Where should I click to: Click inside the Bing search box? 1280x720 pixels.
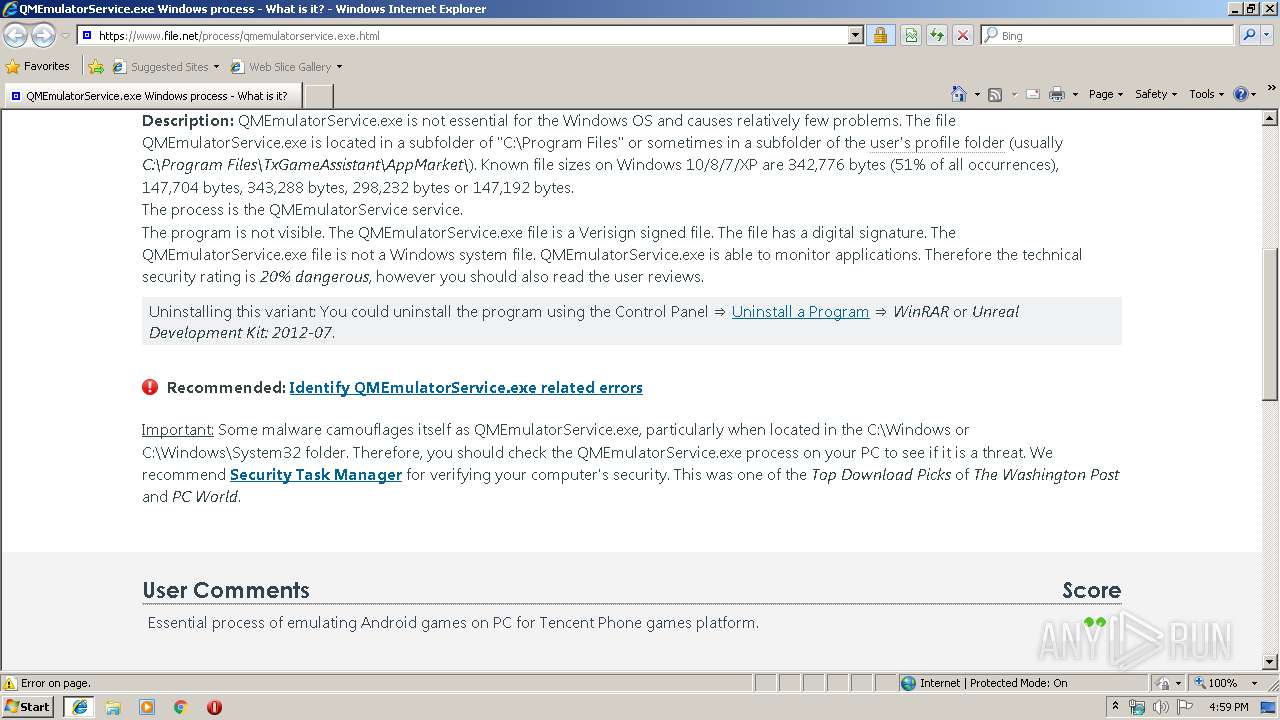click(1108, 35)
